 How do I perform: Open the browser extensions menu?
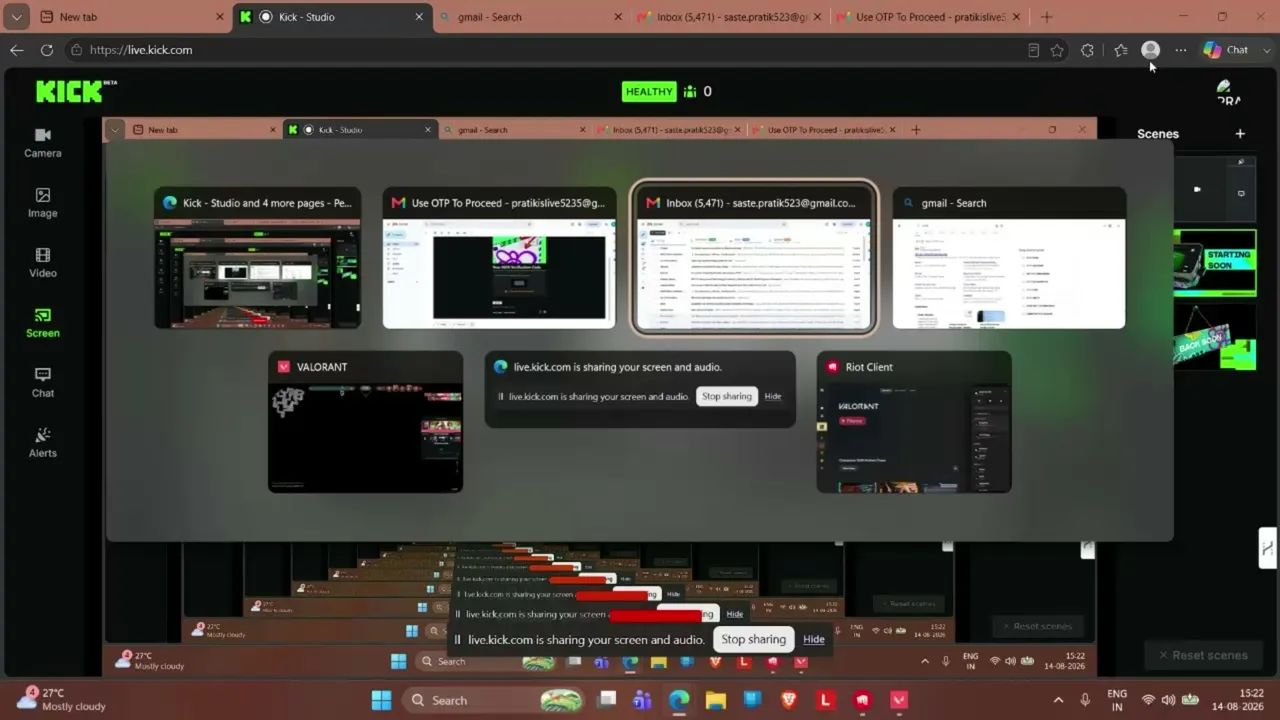pyautogui.click(x=1087, y=50)
